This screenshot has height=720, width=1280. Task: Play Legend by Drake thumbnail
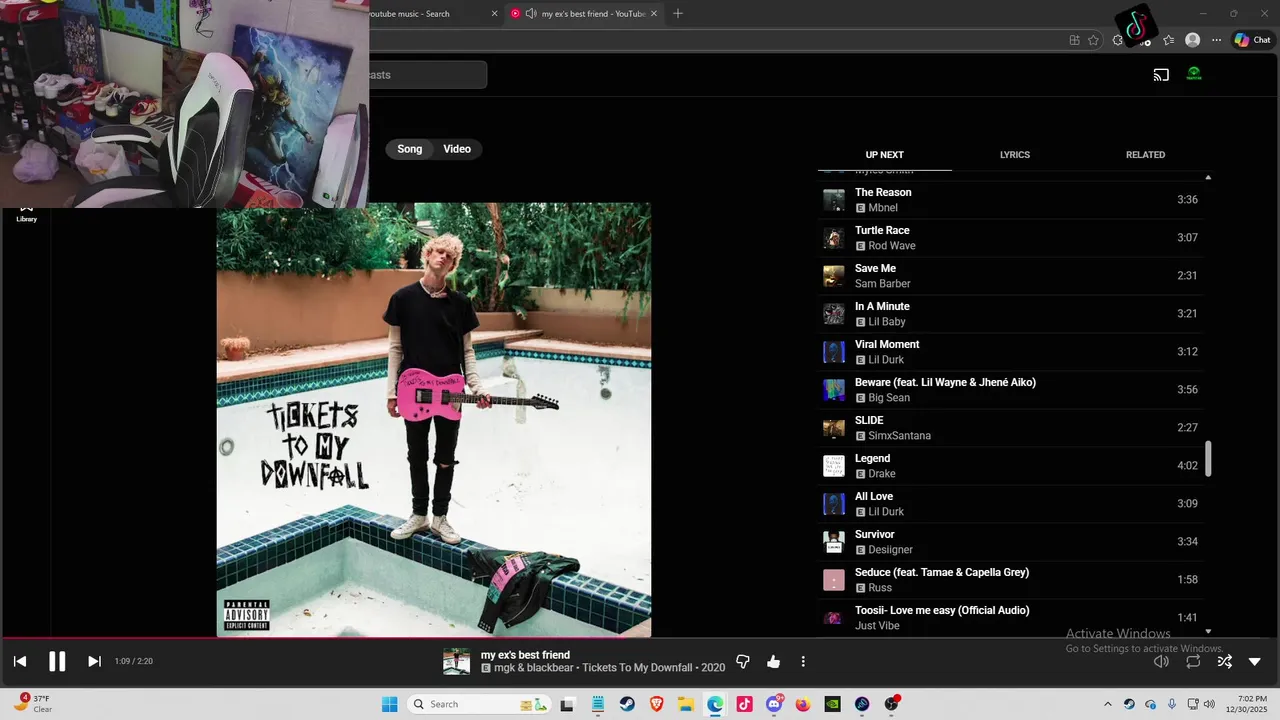click(833, 466)
